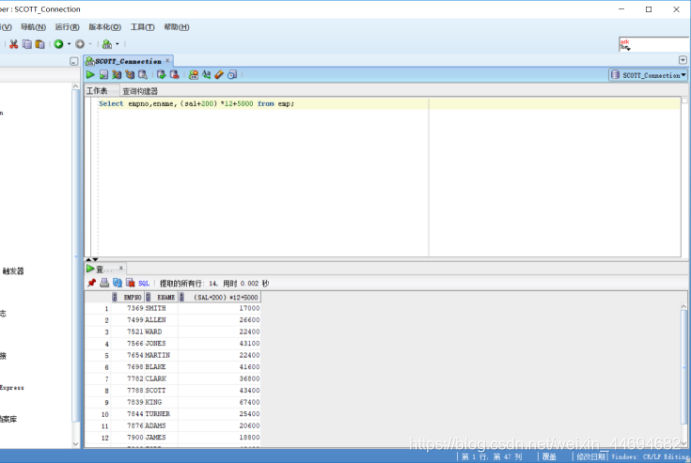Rollback changes with the red database icon

pyautogui.click(x=175, y=74)
